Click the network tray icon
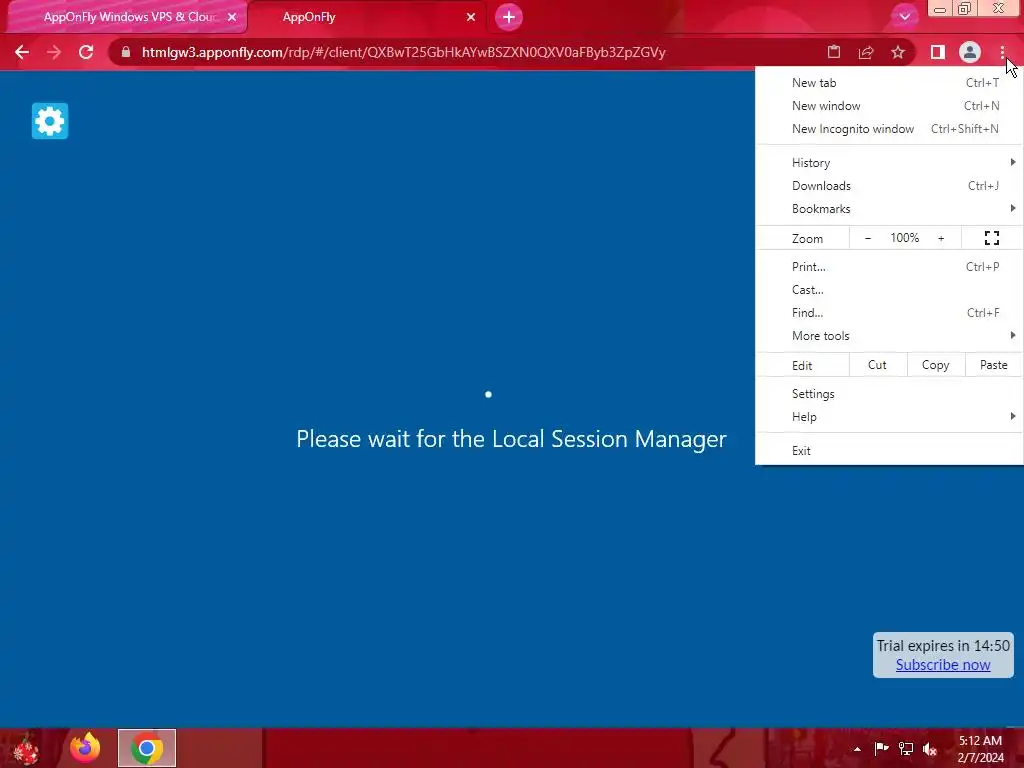 [x=906, y=748]
